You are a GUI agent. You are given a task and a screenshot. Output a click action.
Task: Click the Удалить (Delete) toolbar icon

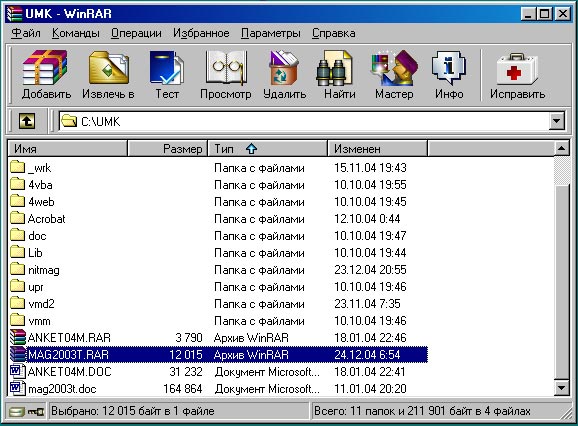pyautogui.click(x=284, y=68)
